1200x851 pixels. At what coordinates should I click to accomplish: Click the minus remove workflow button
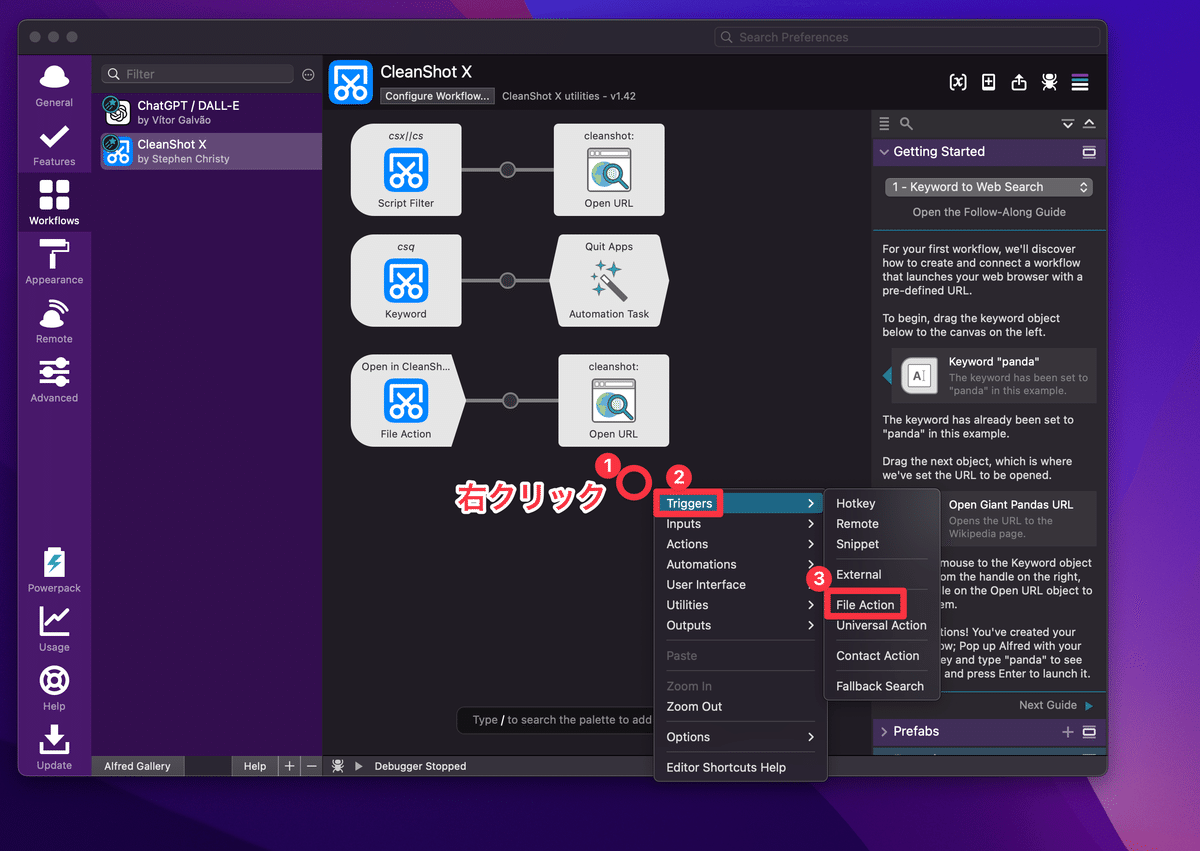pos(311,766)
